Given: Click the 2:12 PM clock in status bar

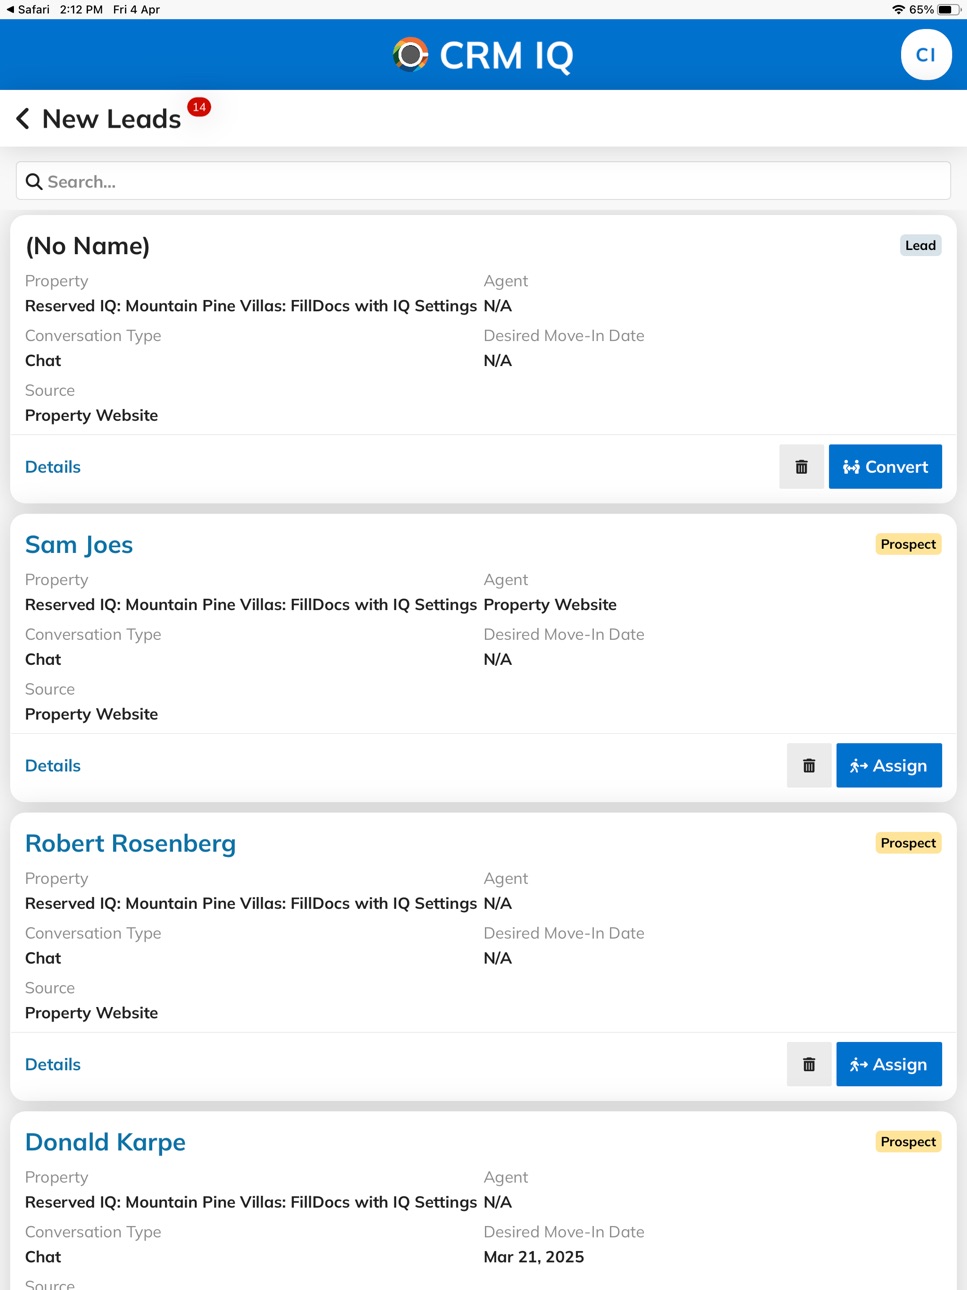Looking at the screenshot, I should (x=81, y=9).
